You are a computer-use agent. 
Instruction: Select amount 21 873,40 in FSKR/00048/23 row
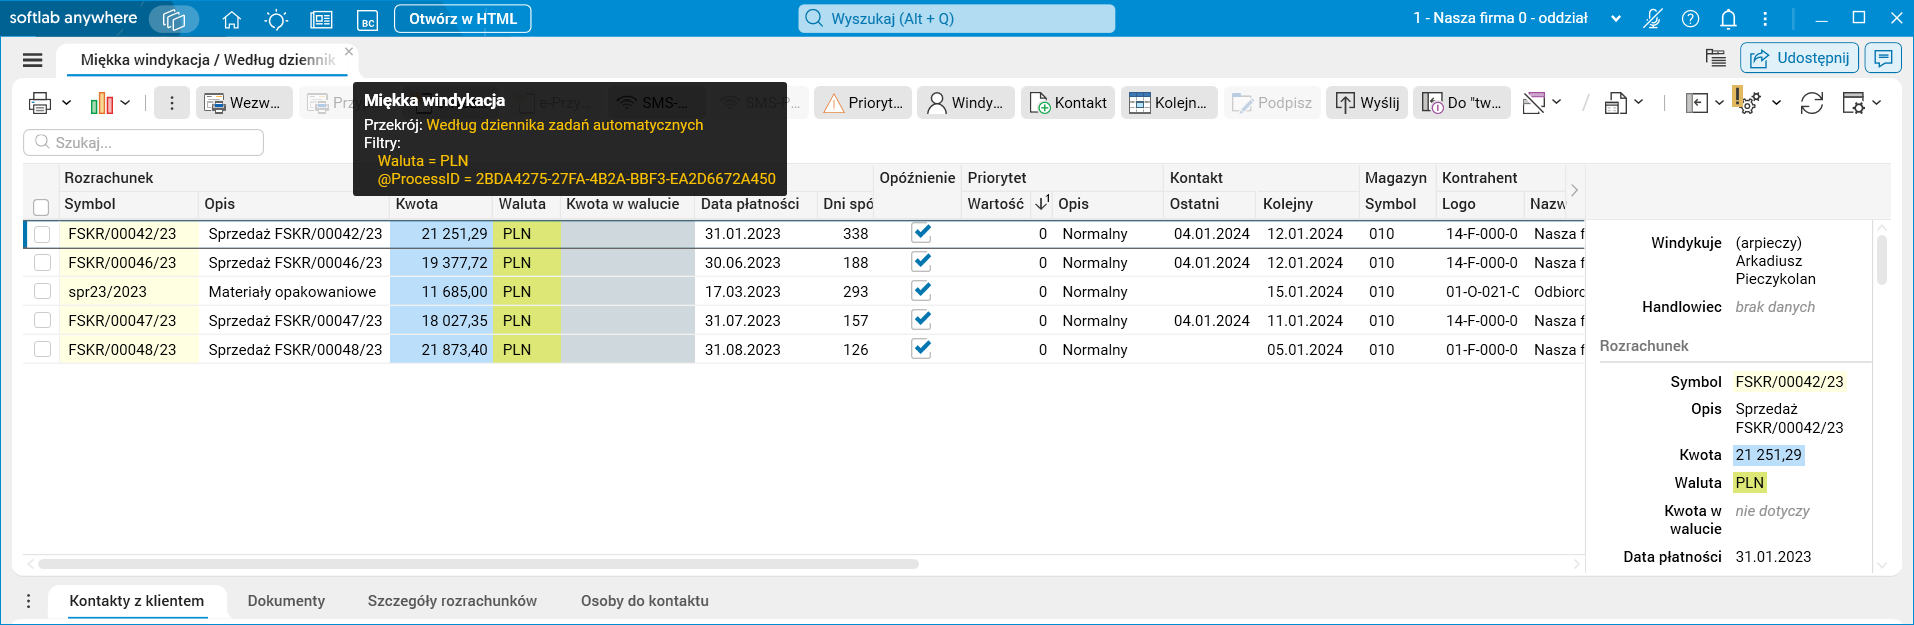click(x=441, y=350)
